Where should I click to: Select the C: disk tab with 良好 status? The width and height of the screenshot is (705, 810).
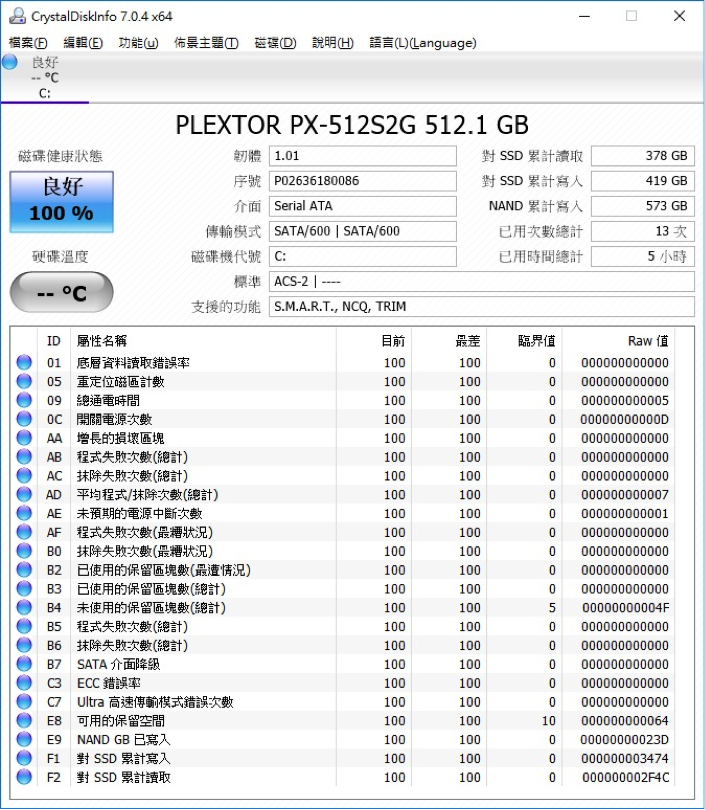(45, 77)
